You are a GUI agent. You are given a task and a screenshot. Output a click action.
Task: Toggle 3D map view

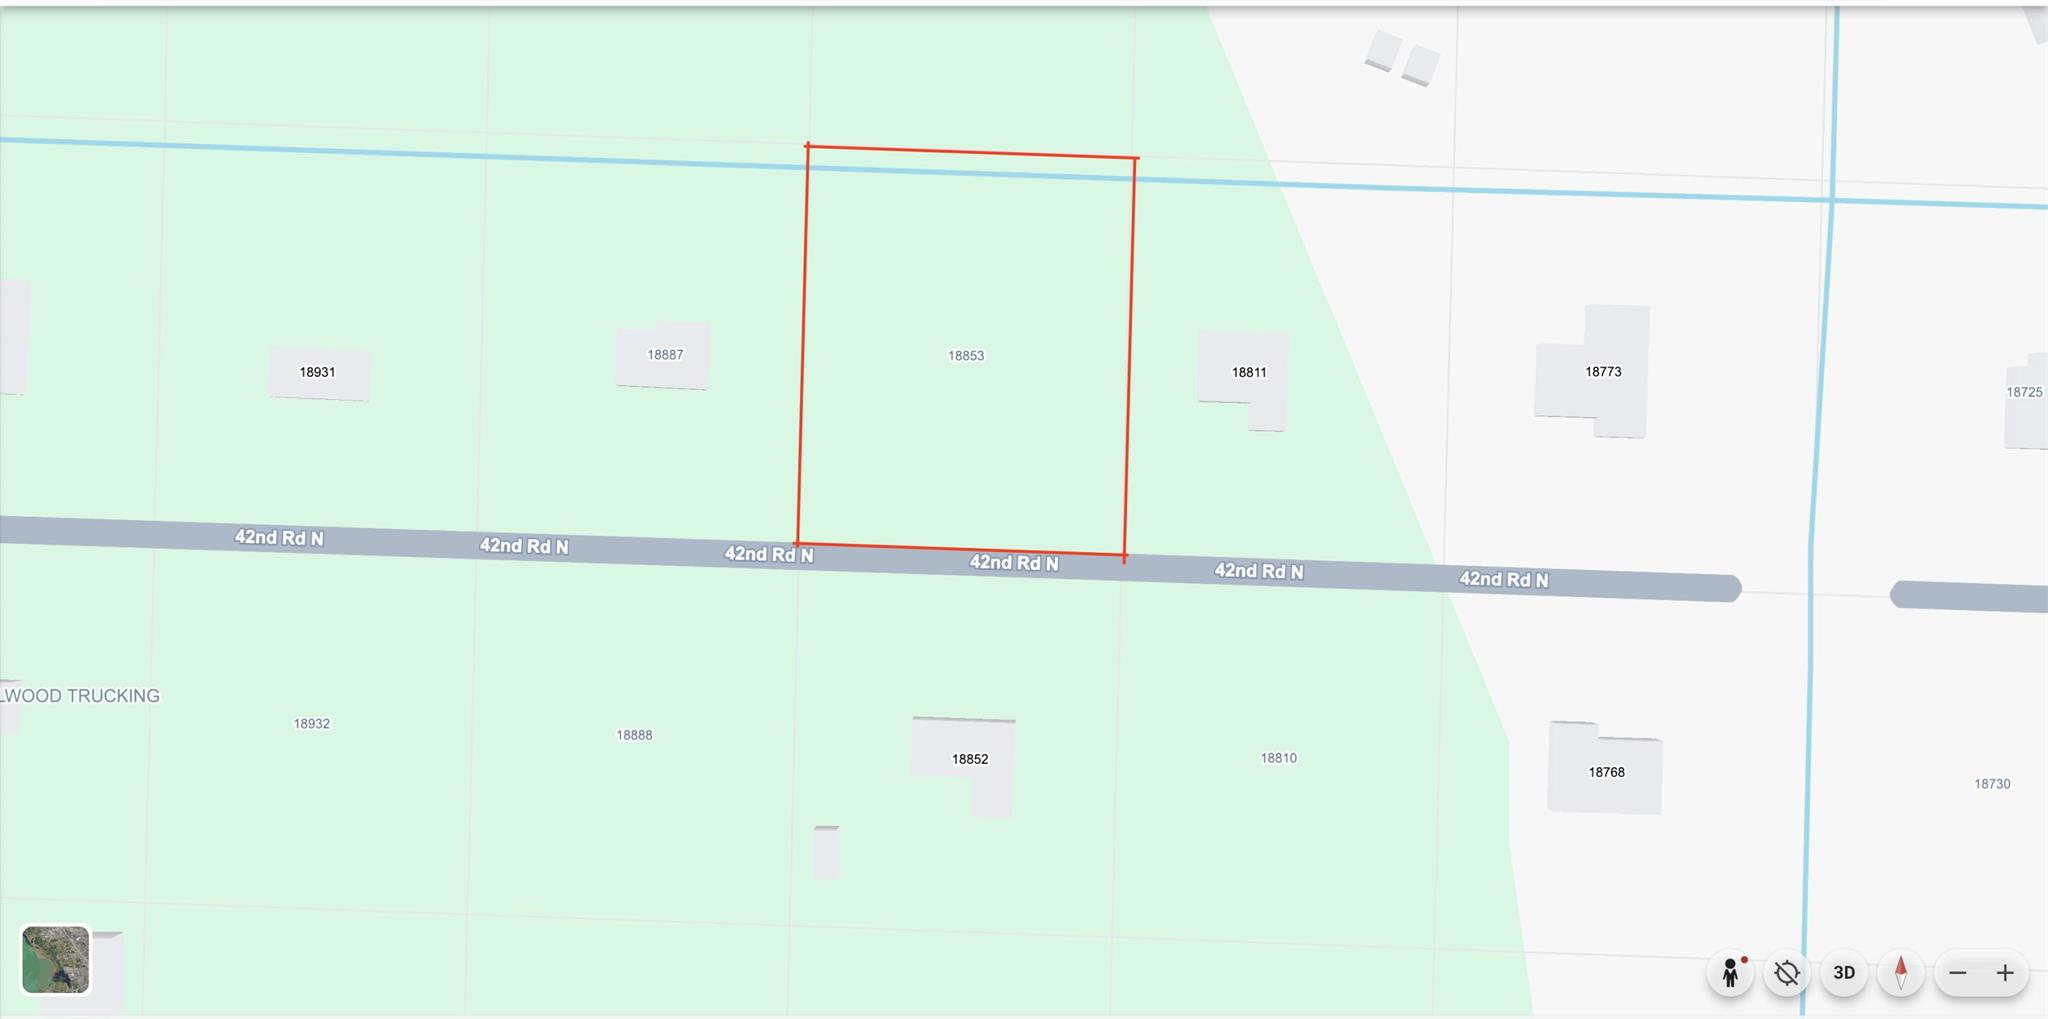point(1845,971)
